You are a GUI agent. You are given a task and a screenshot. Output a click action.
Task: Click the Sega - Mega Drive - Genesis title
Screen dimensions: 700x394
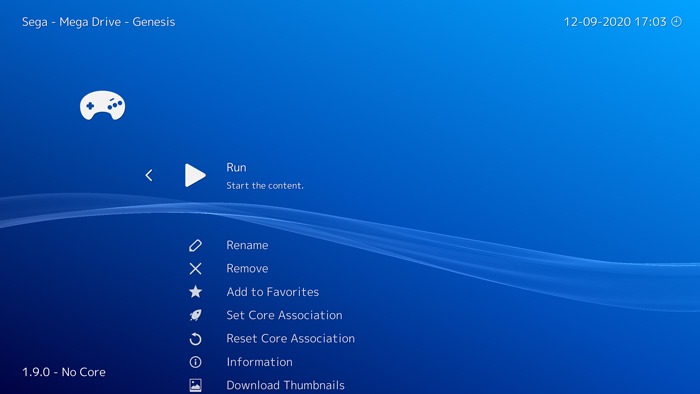pos(99,22)
